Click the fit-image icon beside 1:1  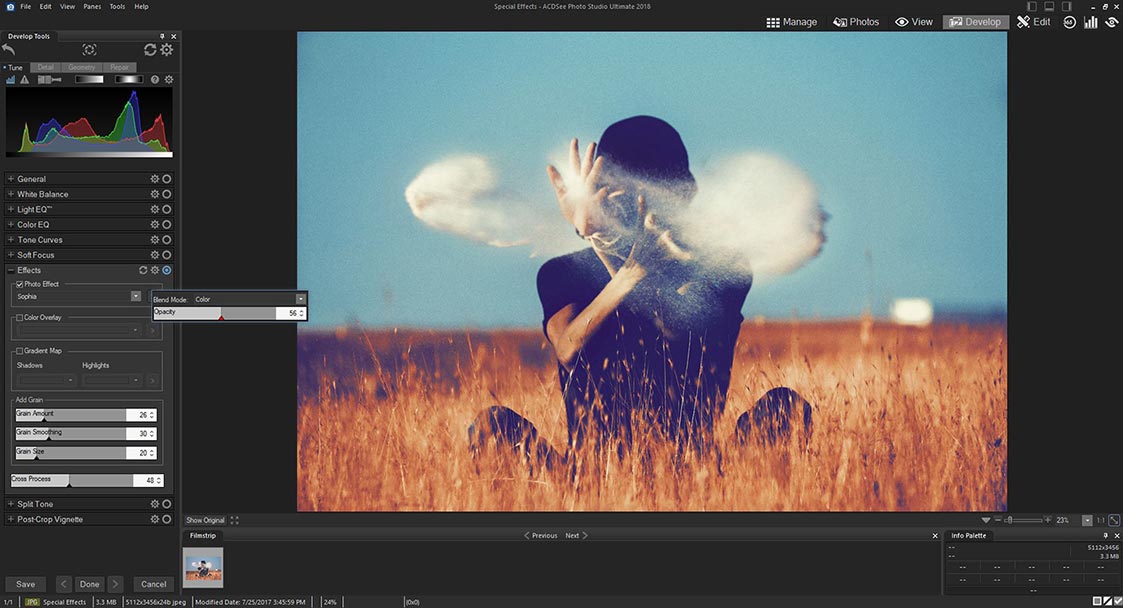pyautogui.click(x=1114, y=520)
